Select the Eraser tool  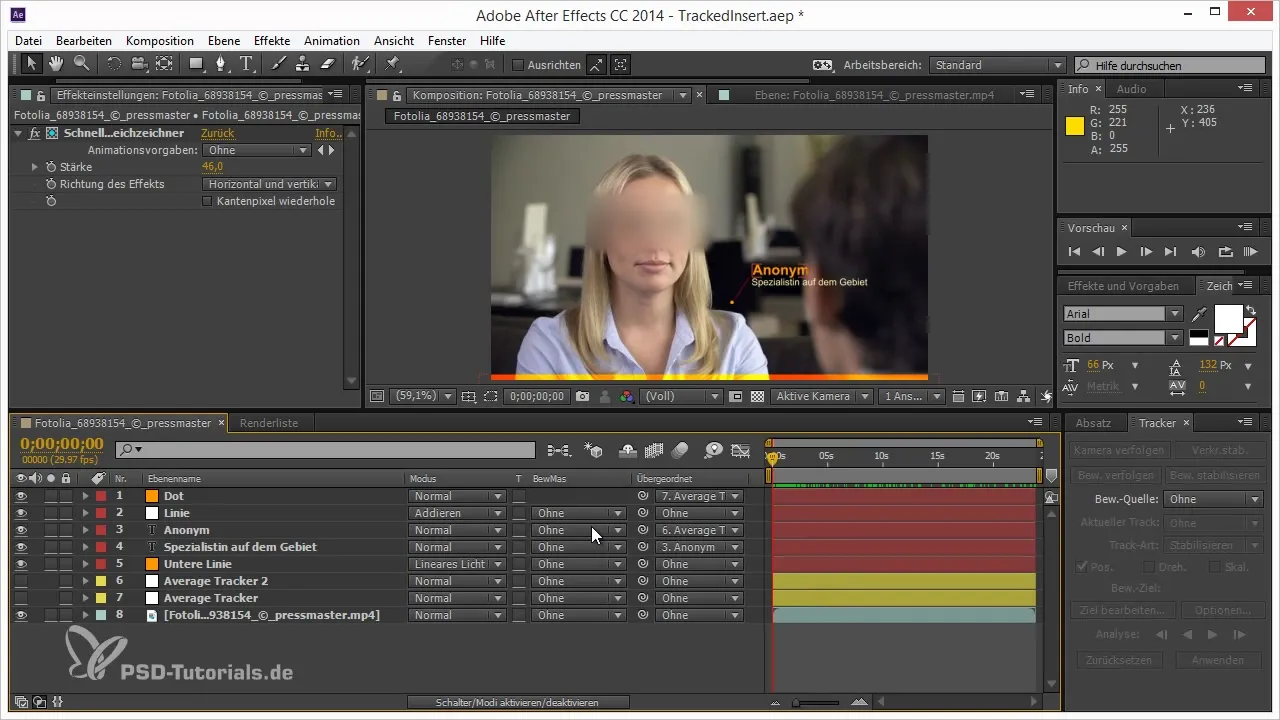pyautogui.click(x=327, y=64)
